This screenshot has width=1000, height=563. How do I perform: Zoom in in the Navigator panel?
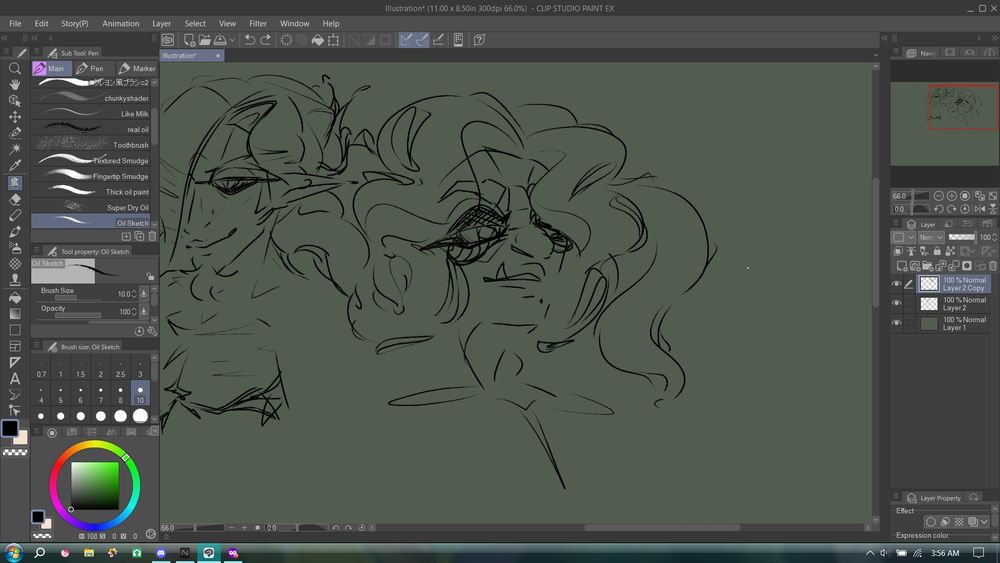tap(952, 196)
